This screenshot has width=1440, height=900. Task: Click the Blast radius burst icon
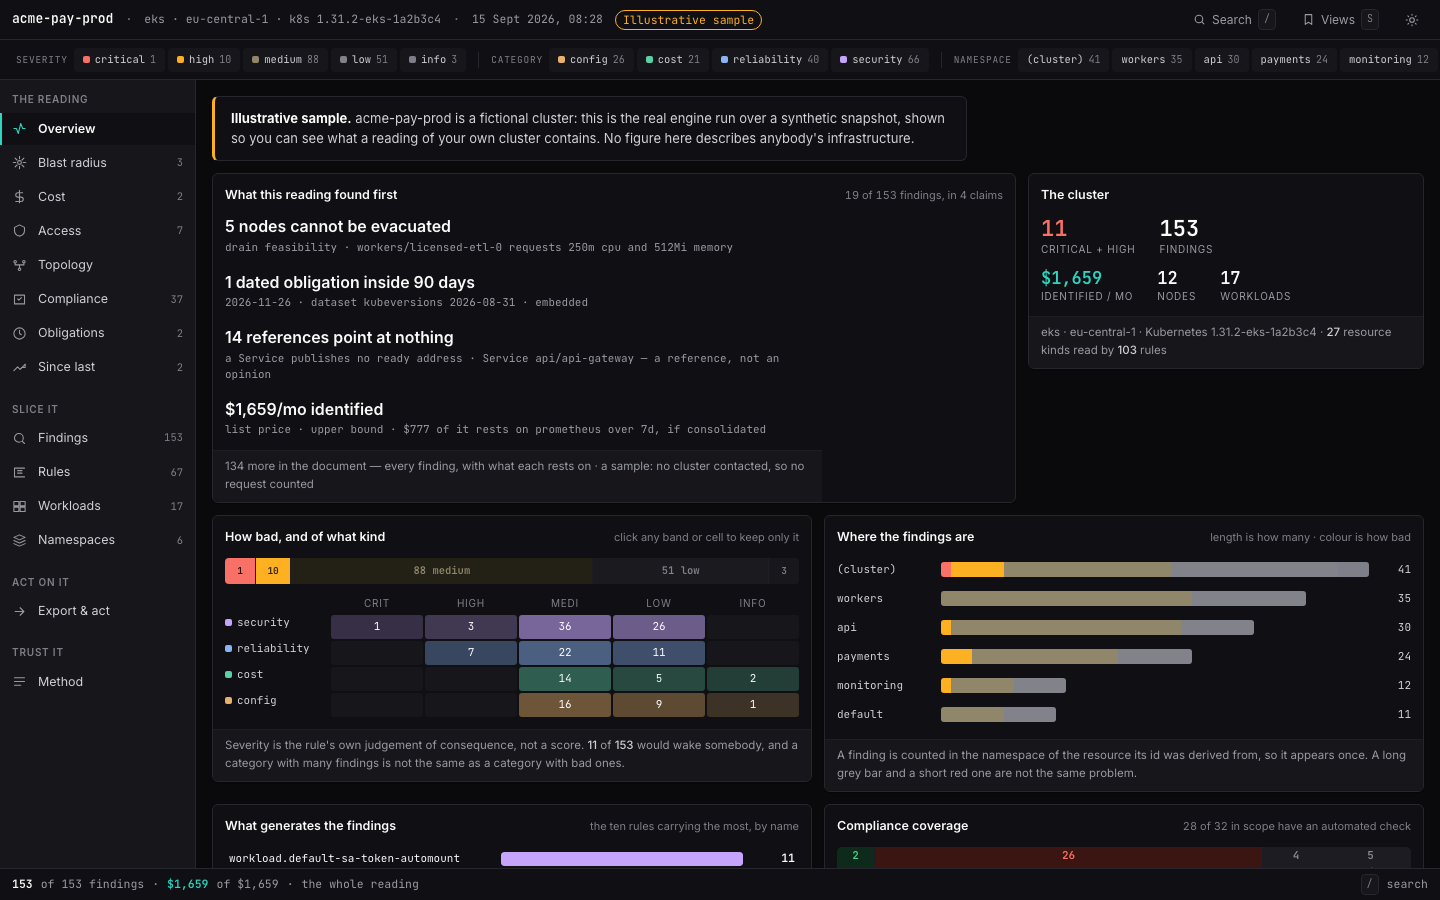(19, 163)
